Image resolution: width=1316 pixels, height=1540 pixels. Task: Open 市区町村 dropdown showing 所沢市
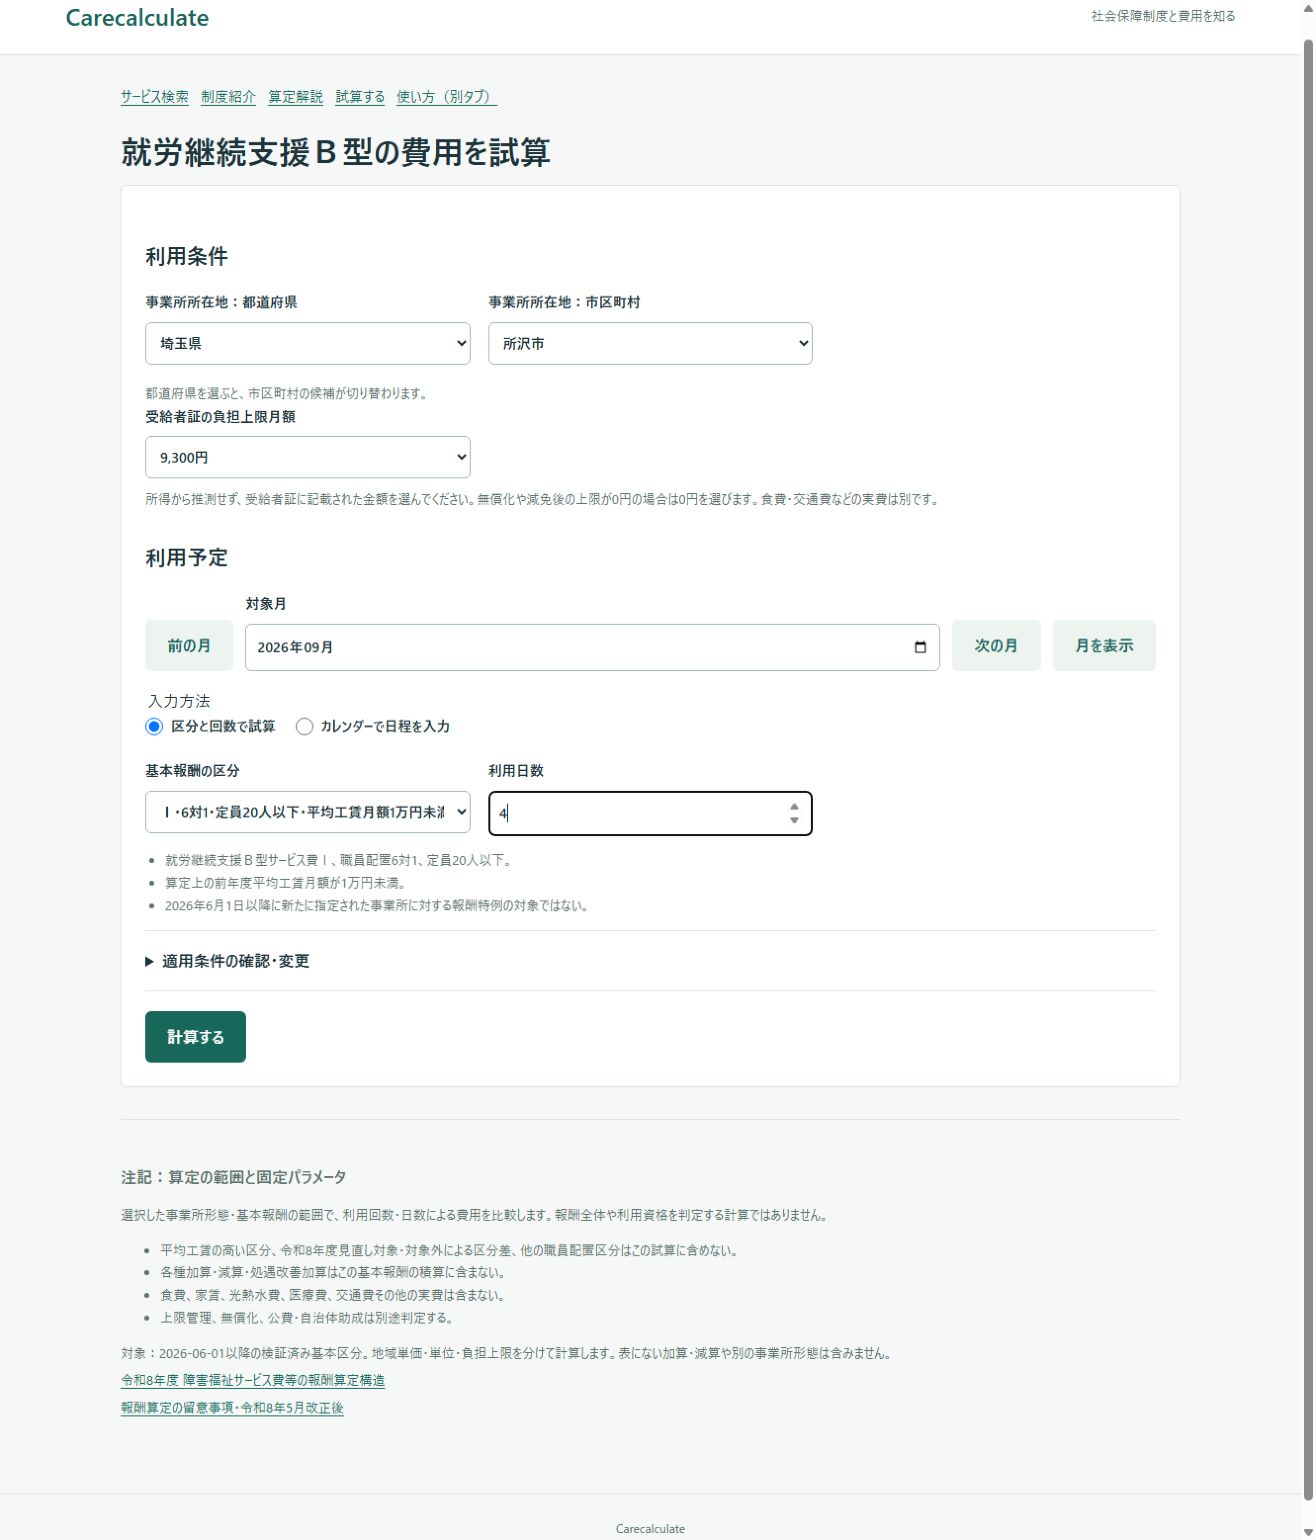[x=650, y=343]
